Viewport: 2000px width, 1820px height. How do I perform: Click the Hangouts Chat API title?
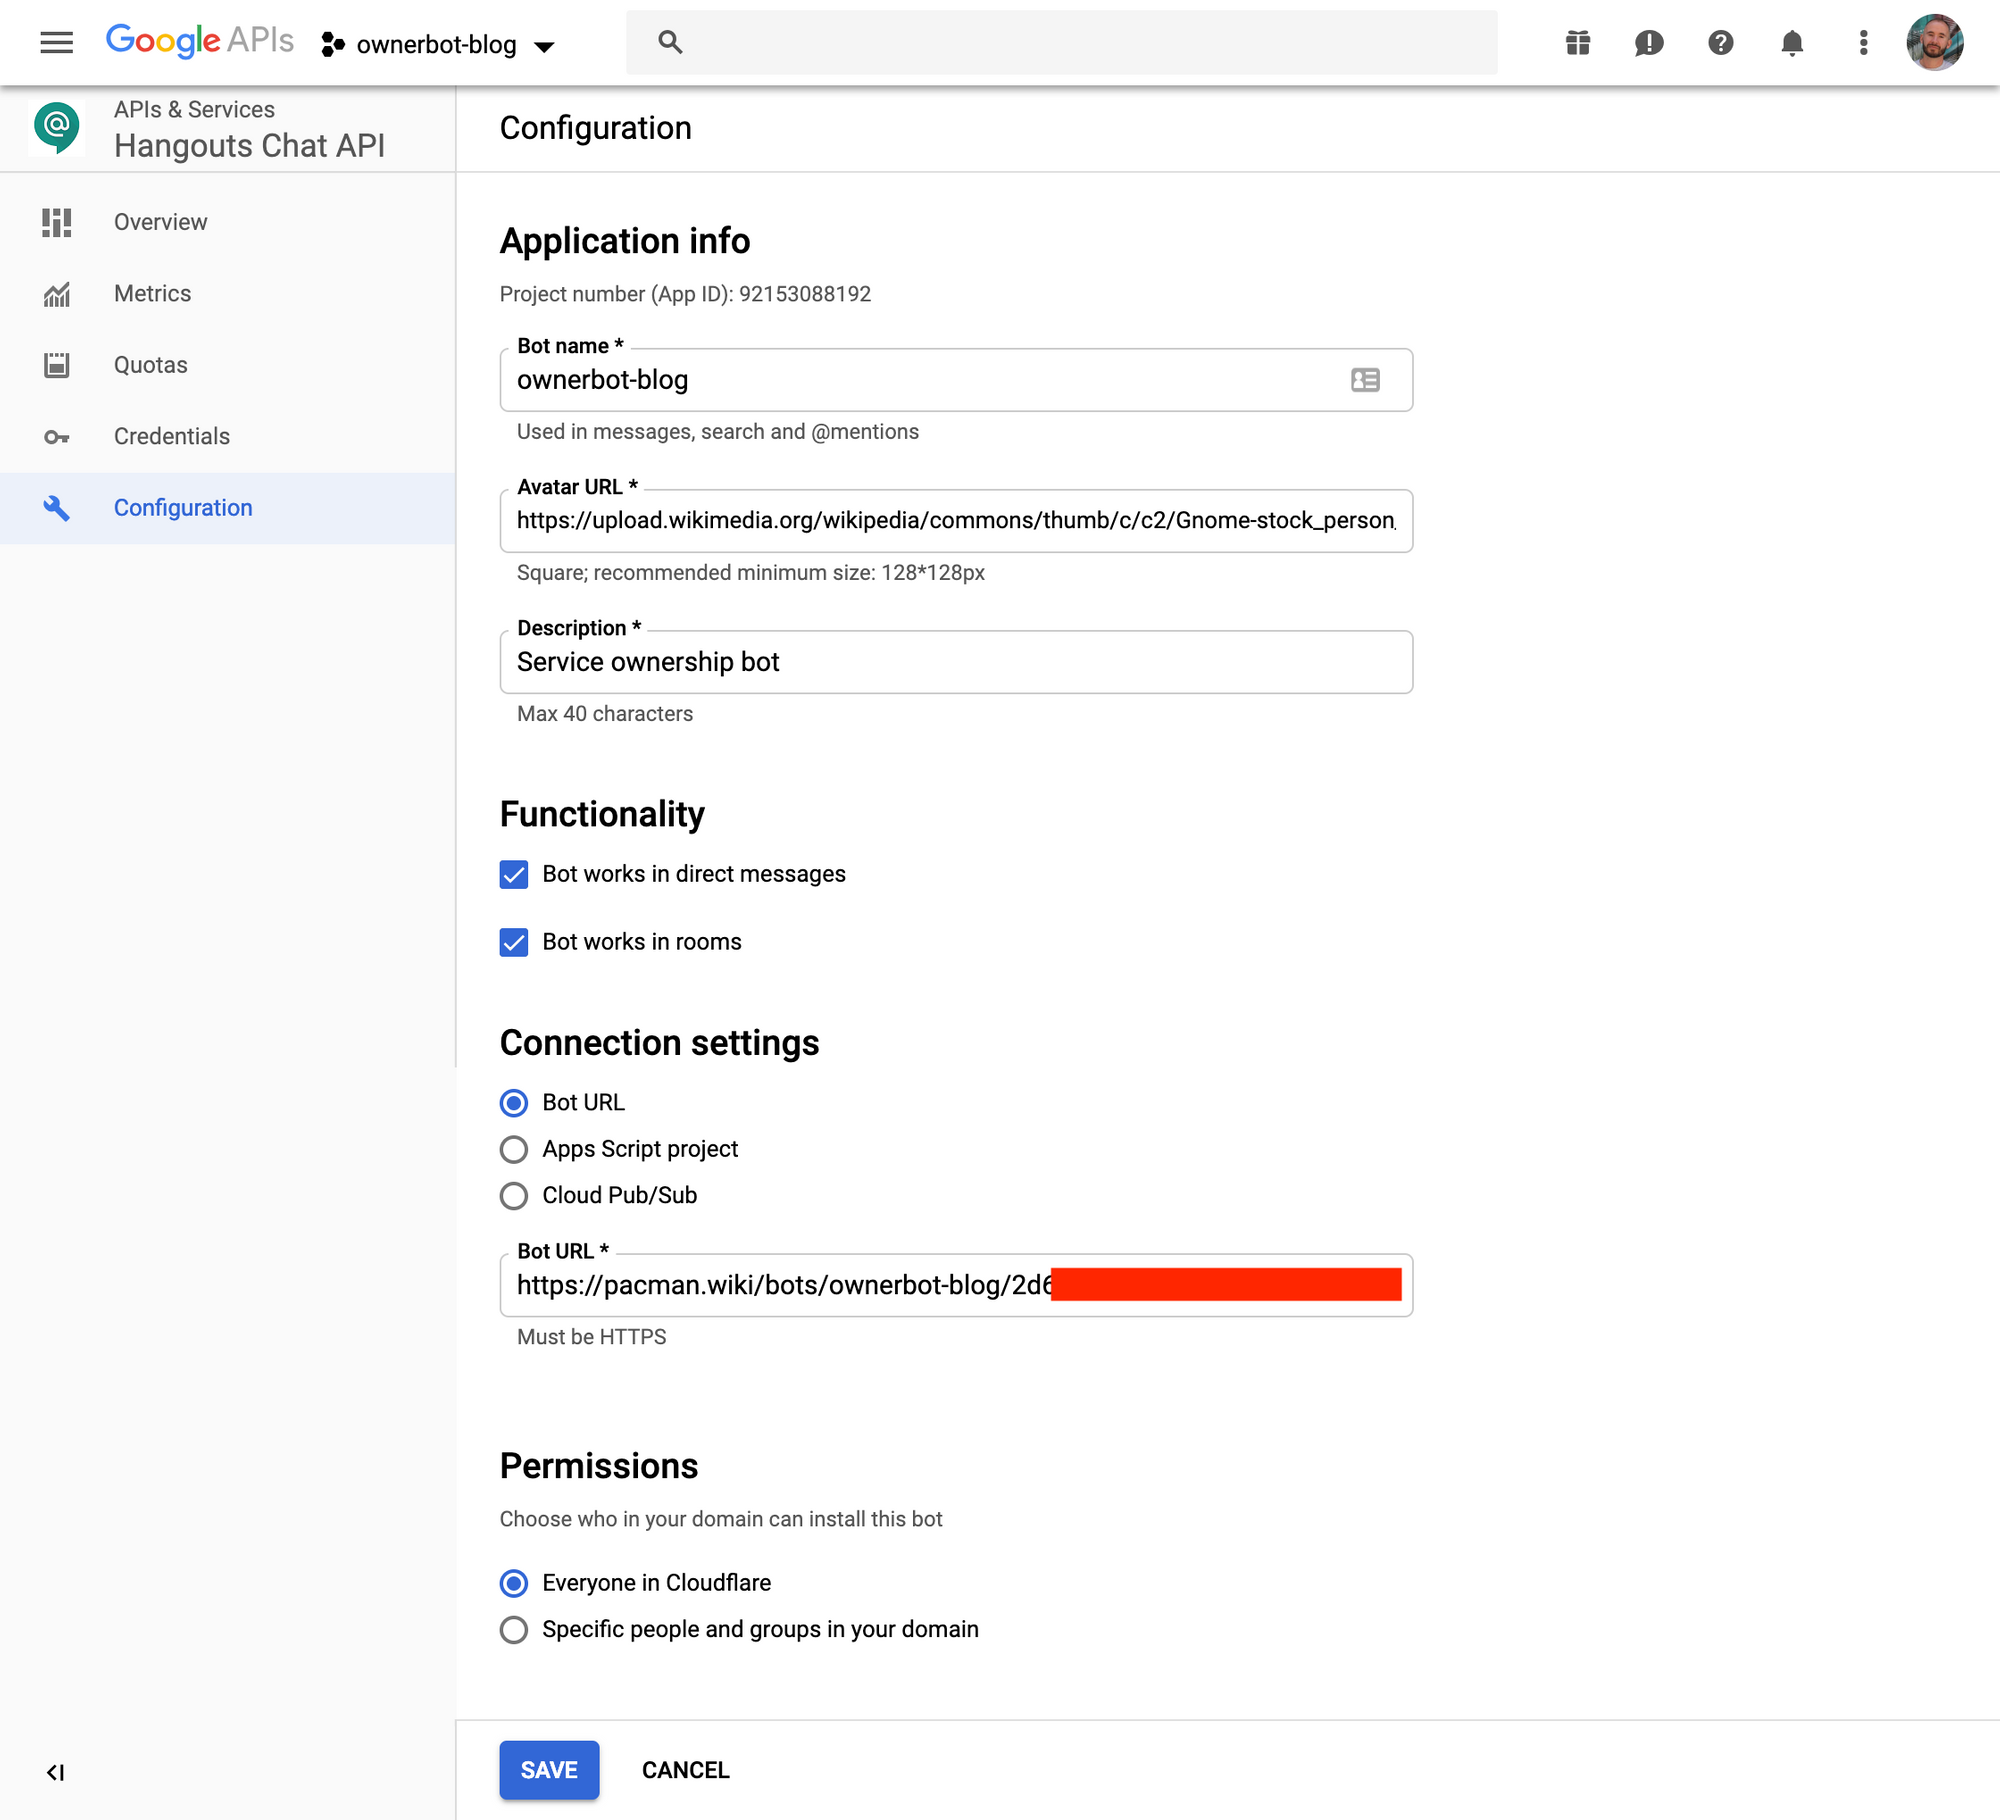click(x=249, y=146)
